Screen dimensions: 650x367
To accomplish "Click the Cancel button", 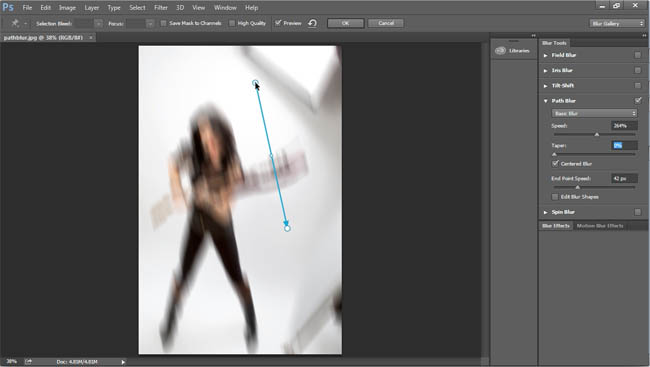I will pos(386,23).
